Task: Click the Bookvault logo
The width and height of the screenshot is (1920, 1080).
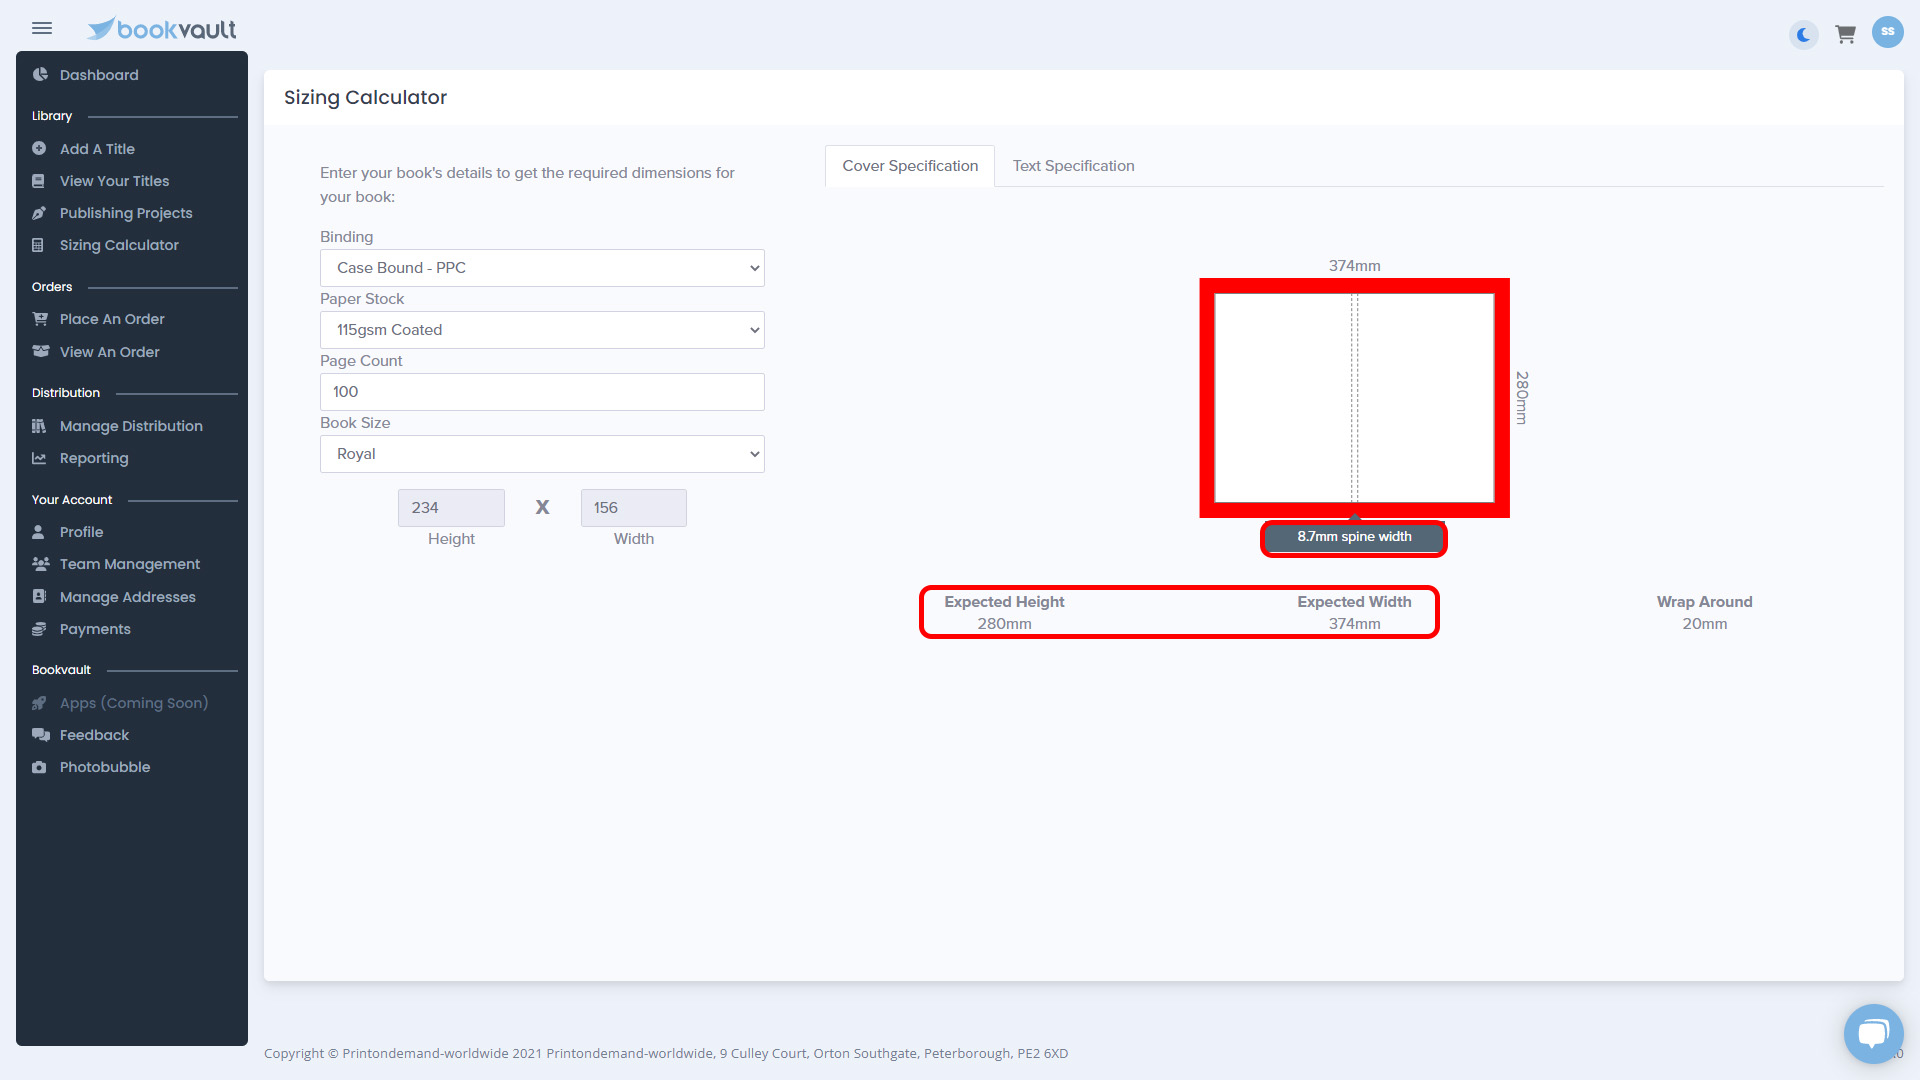Action: click(x=162, y=29)
